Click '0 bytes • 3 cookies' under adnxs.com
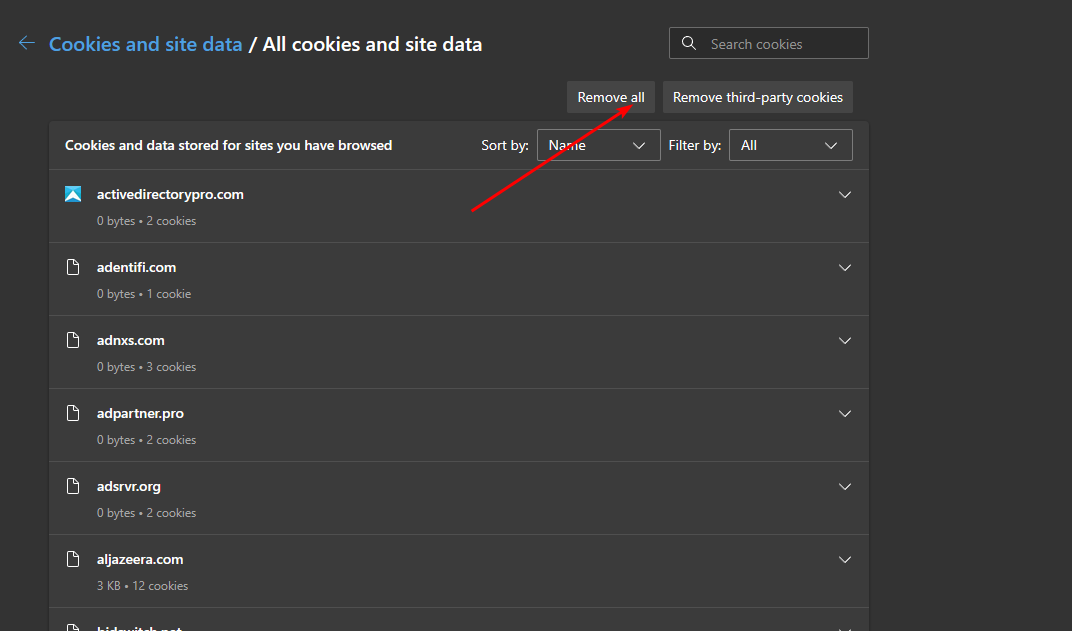1072x631 pixels. pyautogui.click(x=146, y=367)
